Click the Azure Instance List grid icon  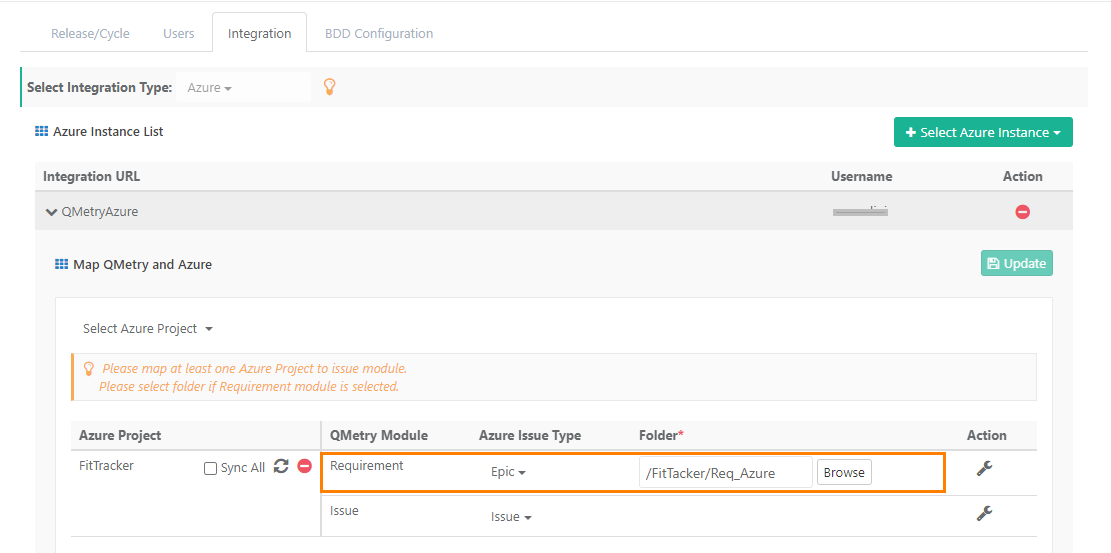pos(42,131)
